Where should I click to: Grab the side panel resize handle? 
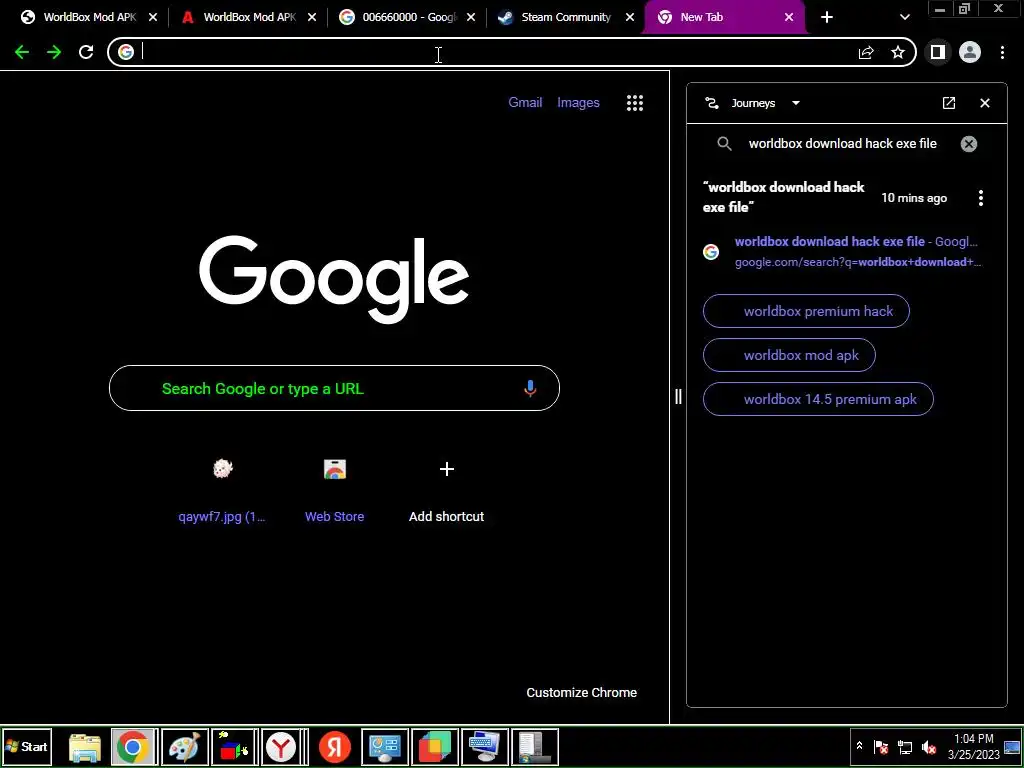(x=678, y=396)
